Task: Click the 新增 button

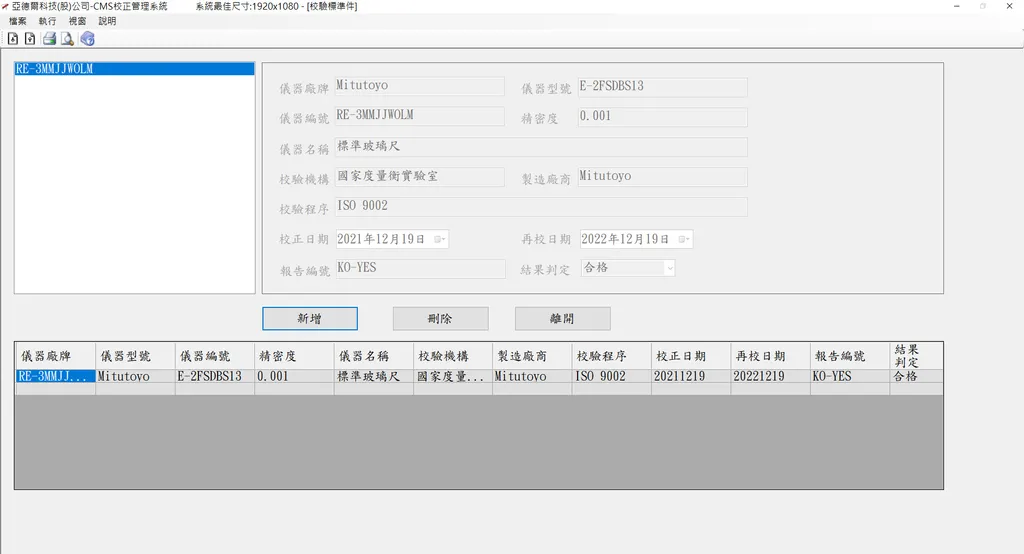Action: 310,319
